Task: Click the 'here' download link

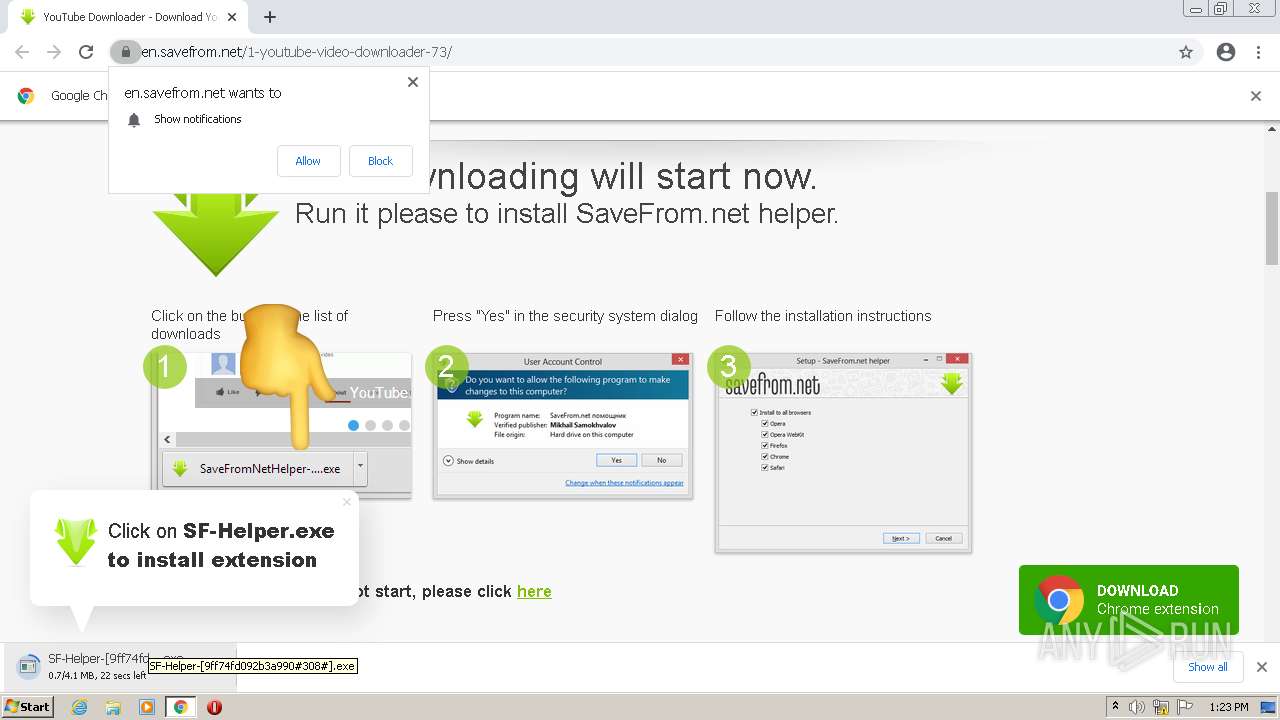Action: (x=534, y=591)
